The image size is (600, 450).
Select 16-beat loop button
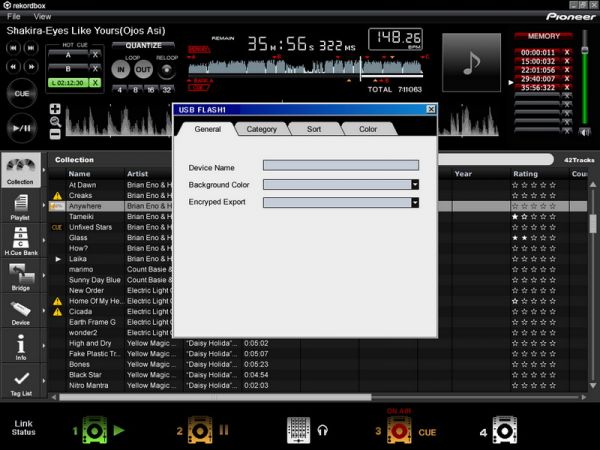pyautogui.click(x=151, y=90)
